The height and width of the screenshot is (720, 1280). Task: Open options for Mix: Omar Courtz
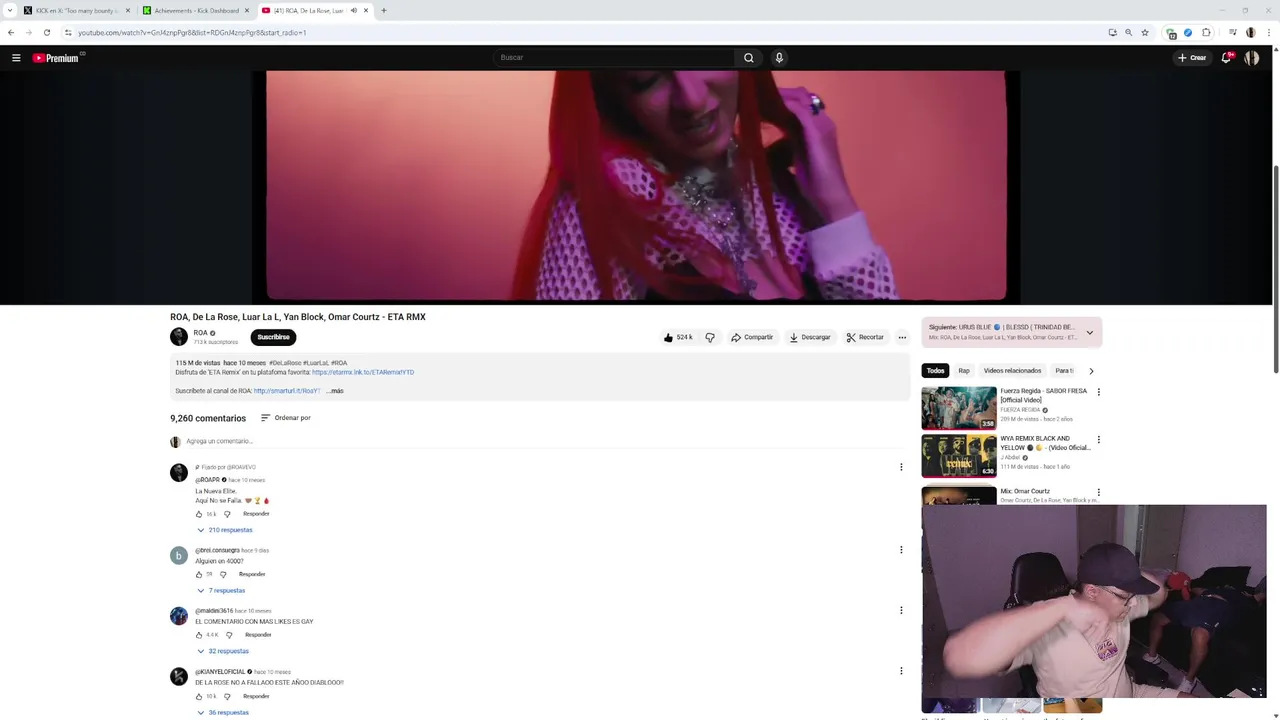pos(1098,492)
